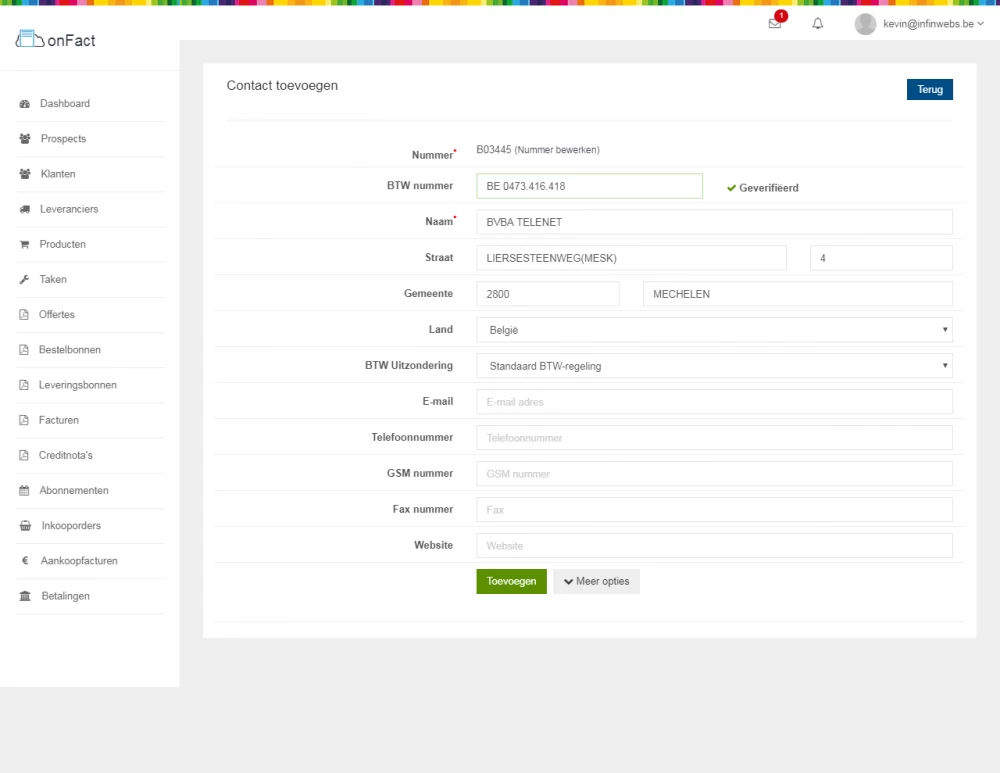This screenshot has height=773, width=1000.
Task: Focus the E-mail adres input field
Action: pos(714,402)
